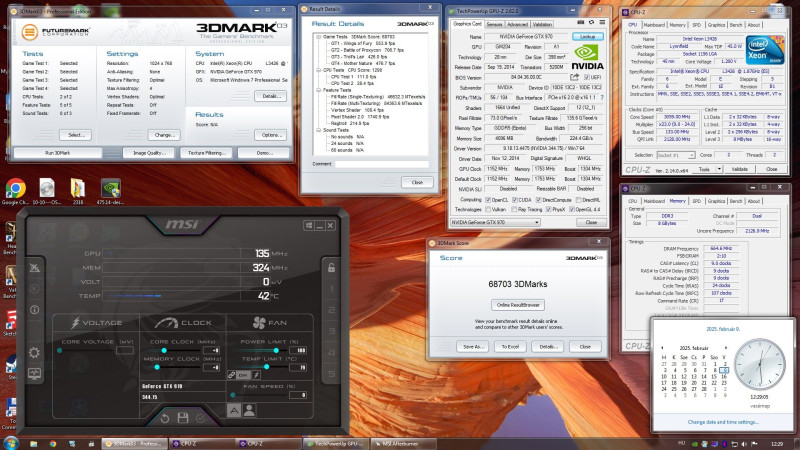Open Google Chrome desktop shortcut
This screenshot has width=800, height=450.
click(15, 192)
